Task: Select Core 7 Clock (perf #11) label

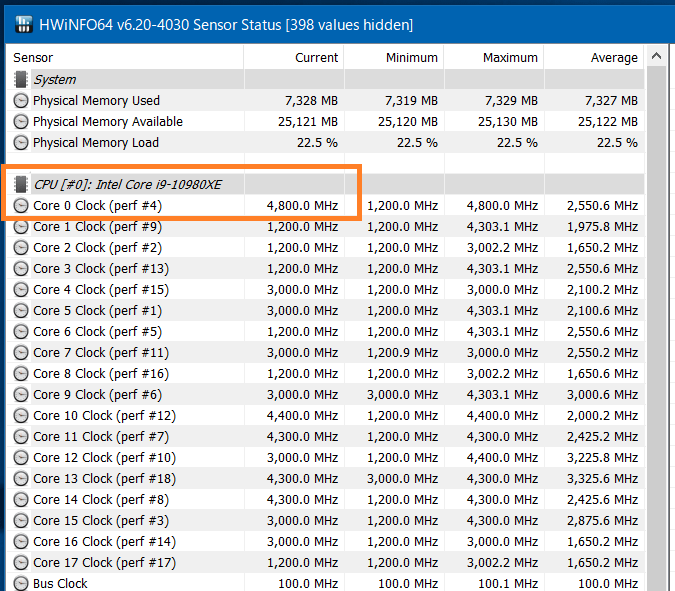Action: click(101, 353)
